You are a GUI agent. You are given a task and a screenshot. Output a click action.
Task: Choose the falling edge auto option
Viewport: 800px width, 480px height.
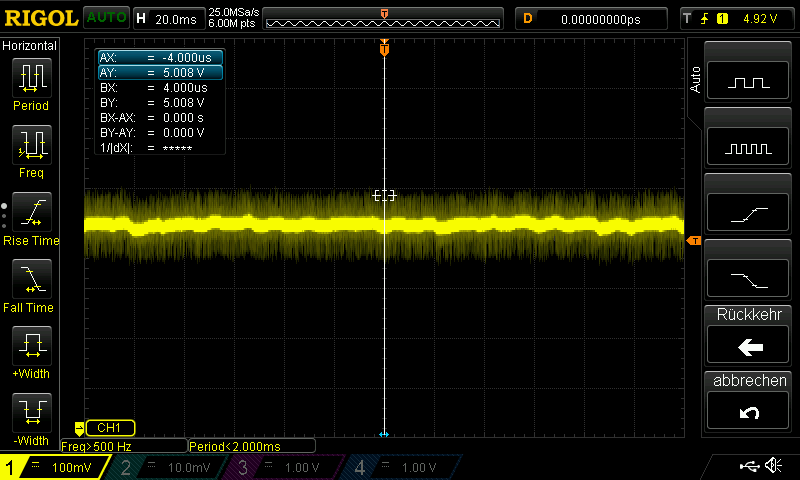coord(748,279)
